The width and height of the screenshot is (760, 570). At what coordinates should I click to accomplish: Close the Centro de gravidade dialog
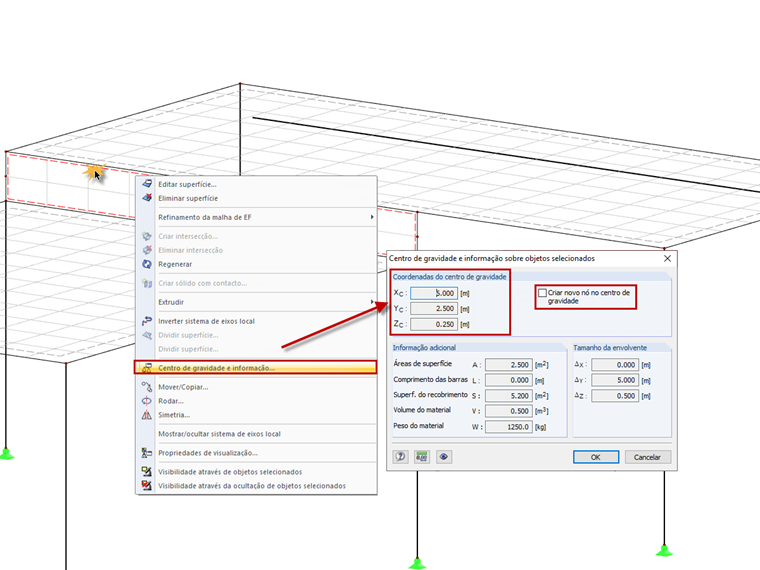tap(667, 258)
